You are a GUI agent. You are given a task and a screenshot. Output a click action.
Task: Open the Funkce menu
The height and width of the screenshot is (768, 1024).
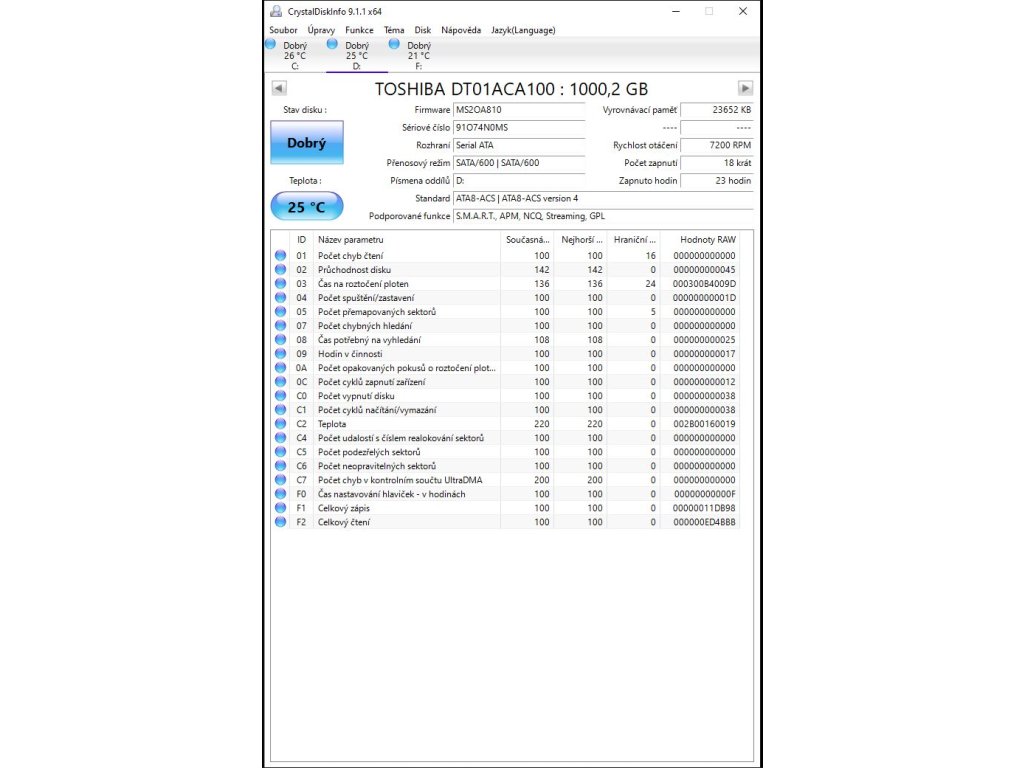(x=359, y=31)
